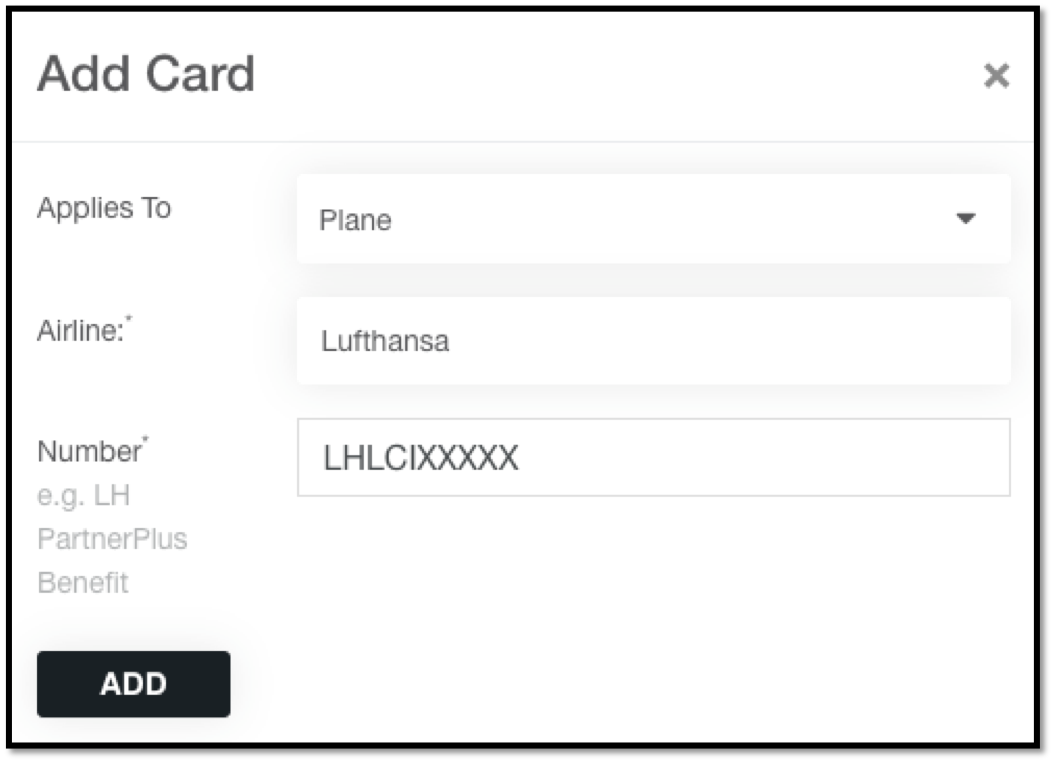Viewport: 1052px width, 760px height.
Task: Click the e.g. LH example text
Action: point(83,496)
